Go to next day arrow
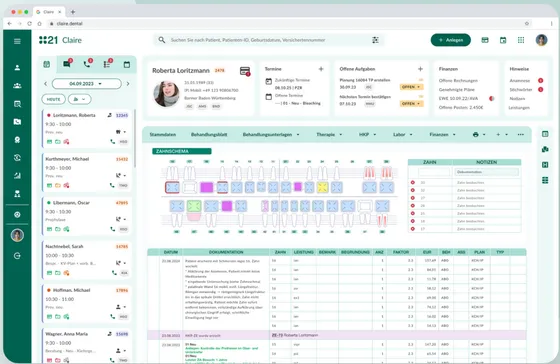The width and height of the screenshot is (560, 364). tap(128, 84)
